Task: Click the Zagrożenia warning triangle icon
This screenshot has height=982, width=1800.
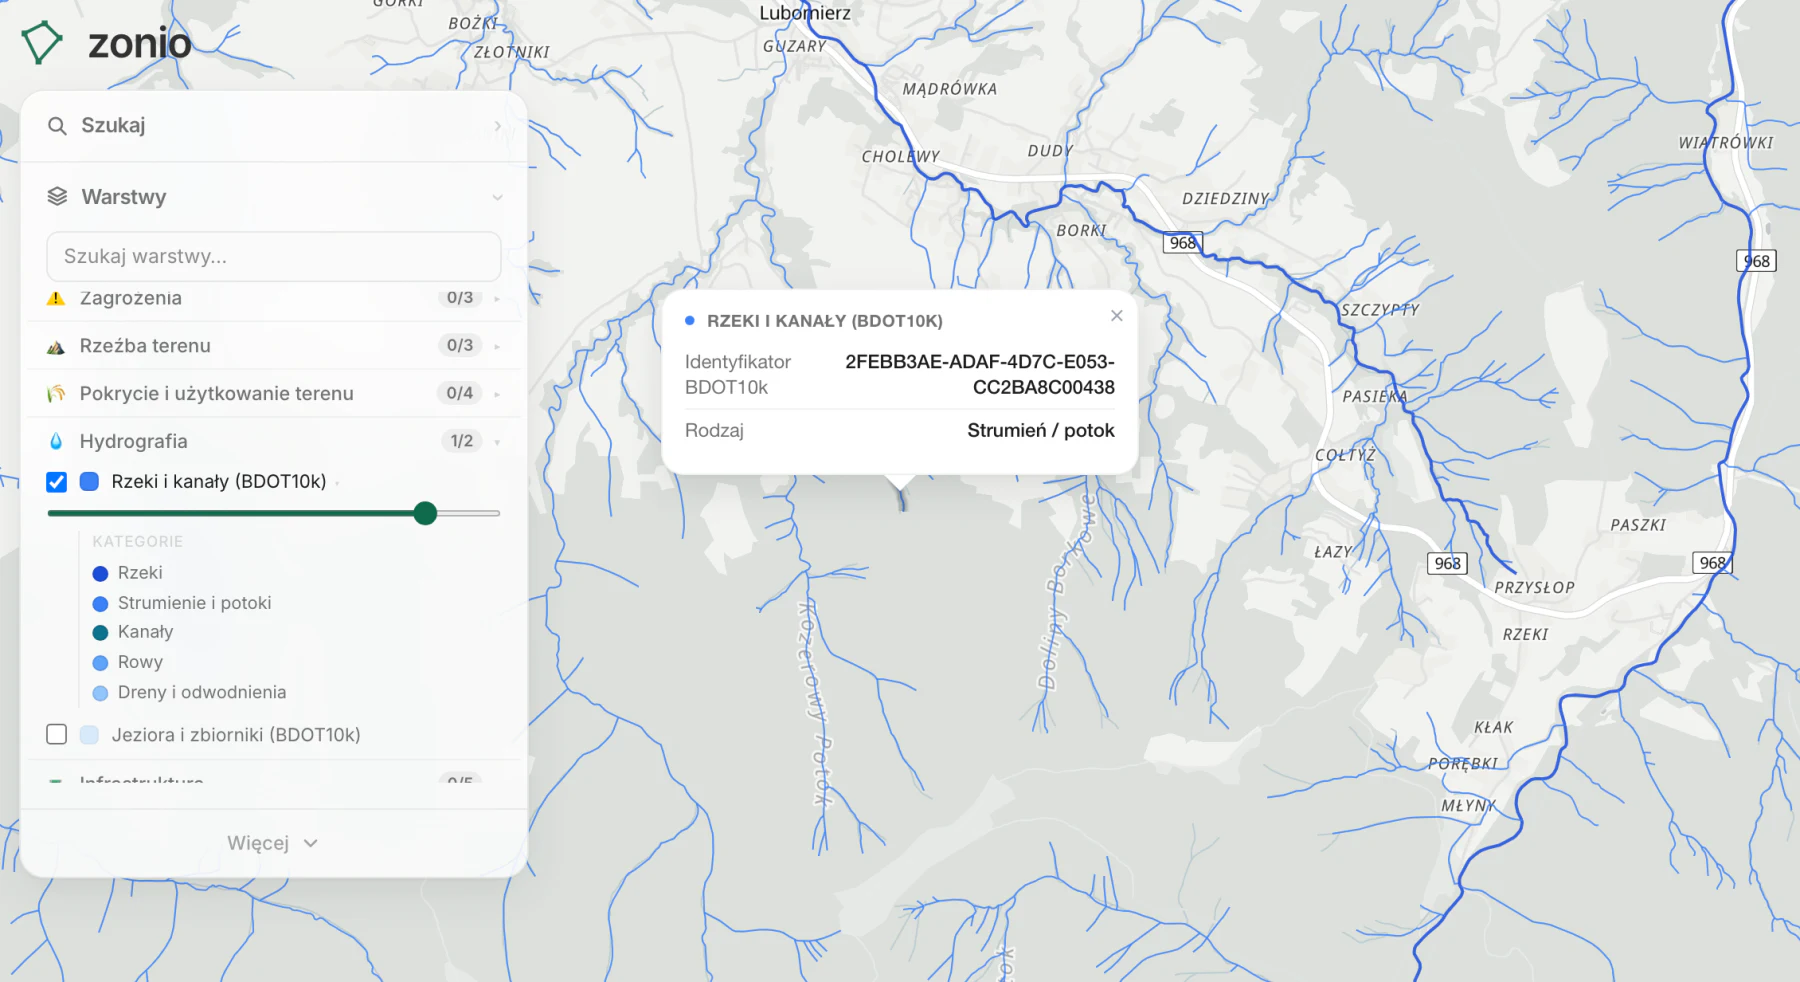Action: click(x=56, y=298)
